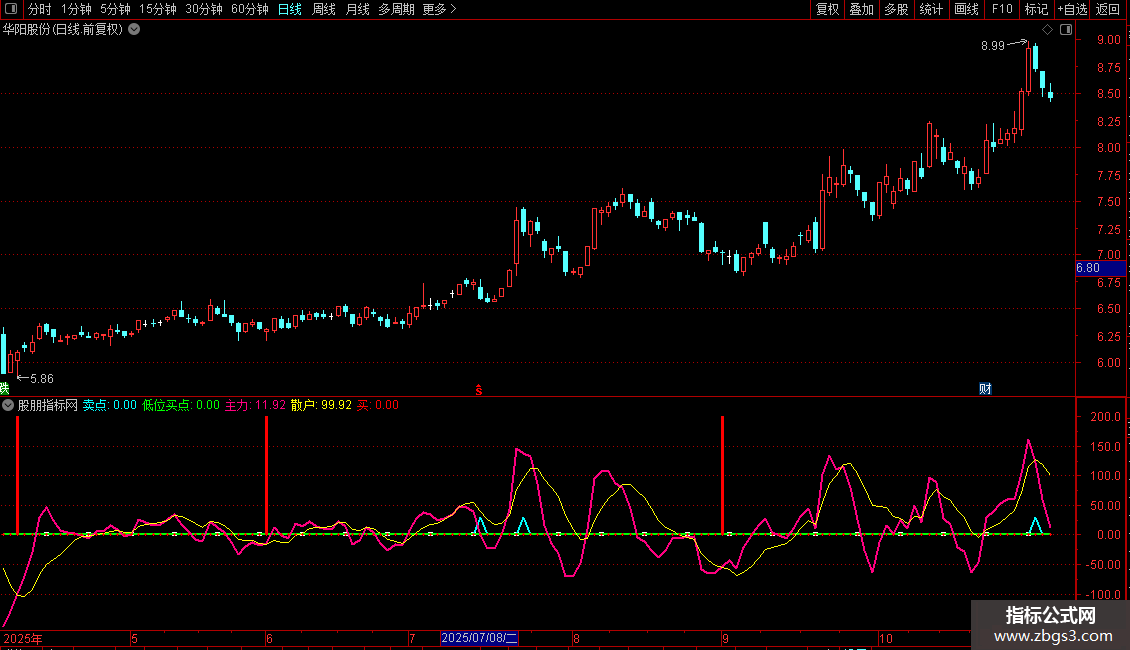This screenshot has height=650, width=1130.
Task: Open the 华阳股份 chart settings dropdown arrow
Action: click(134, 30)
